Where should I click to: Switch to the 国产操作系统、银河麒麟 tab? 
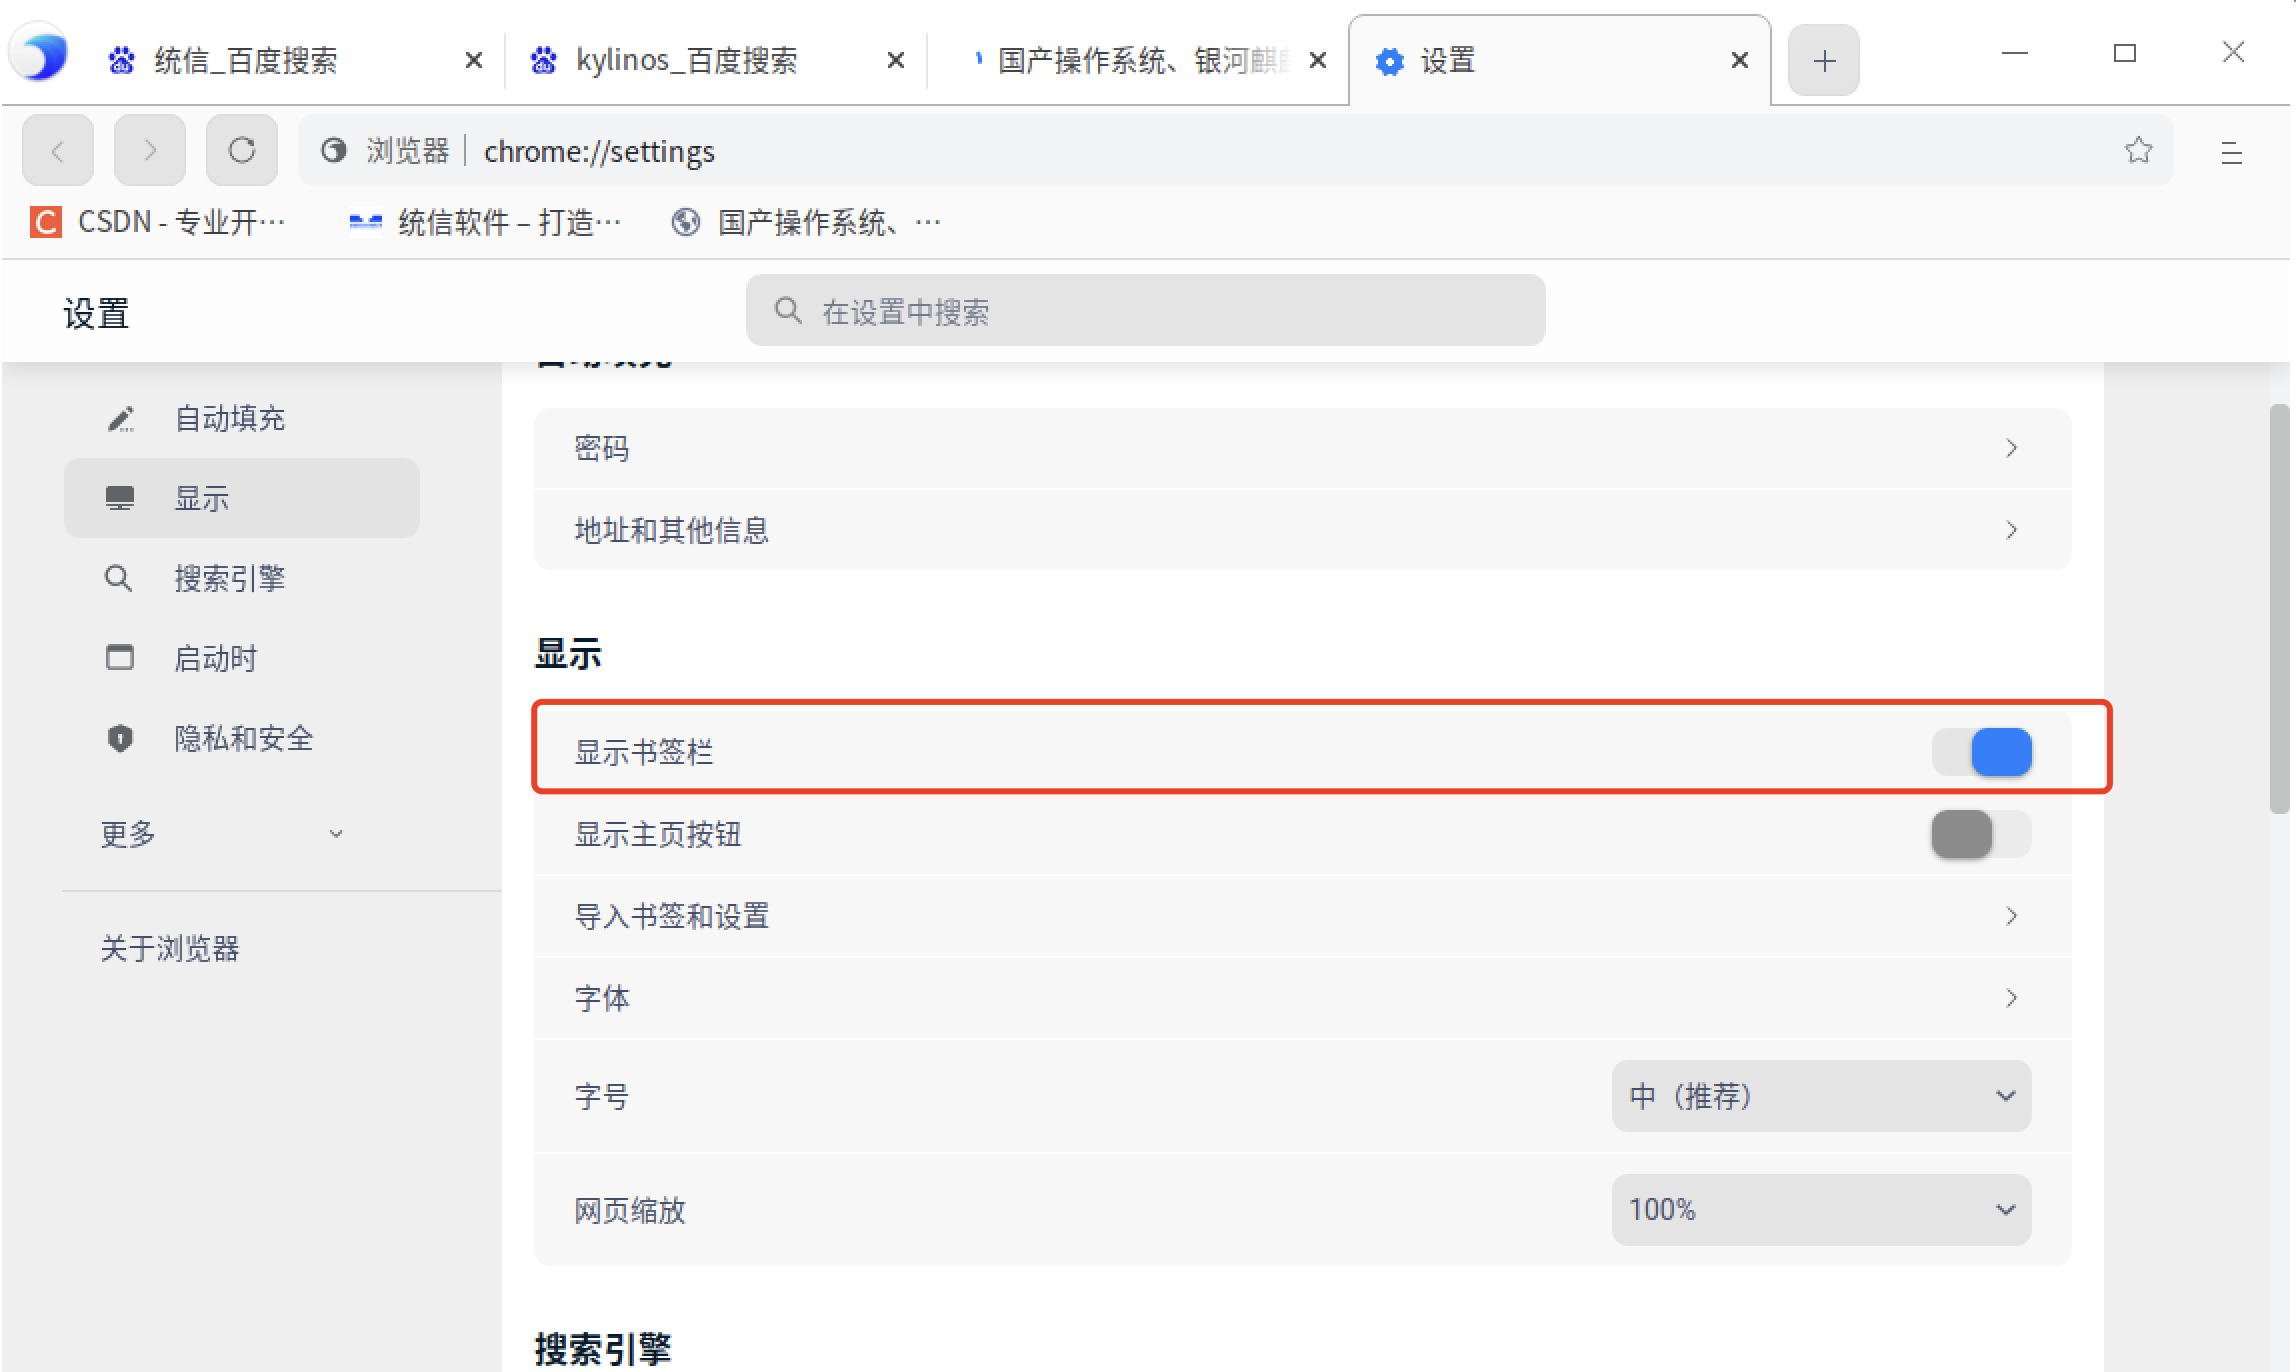1140,61
